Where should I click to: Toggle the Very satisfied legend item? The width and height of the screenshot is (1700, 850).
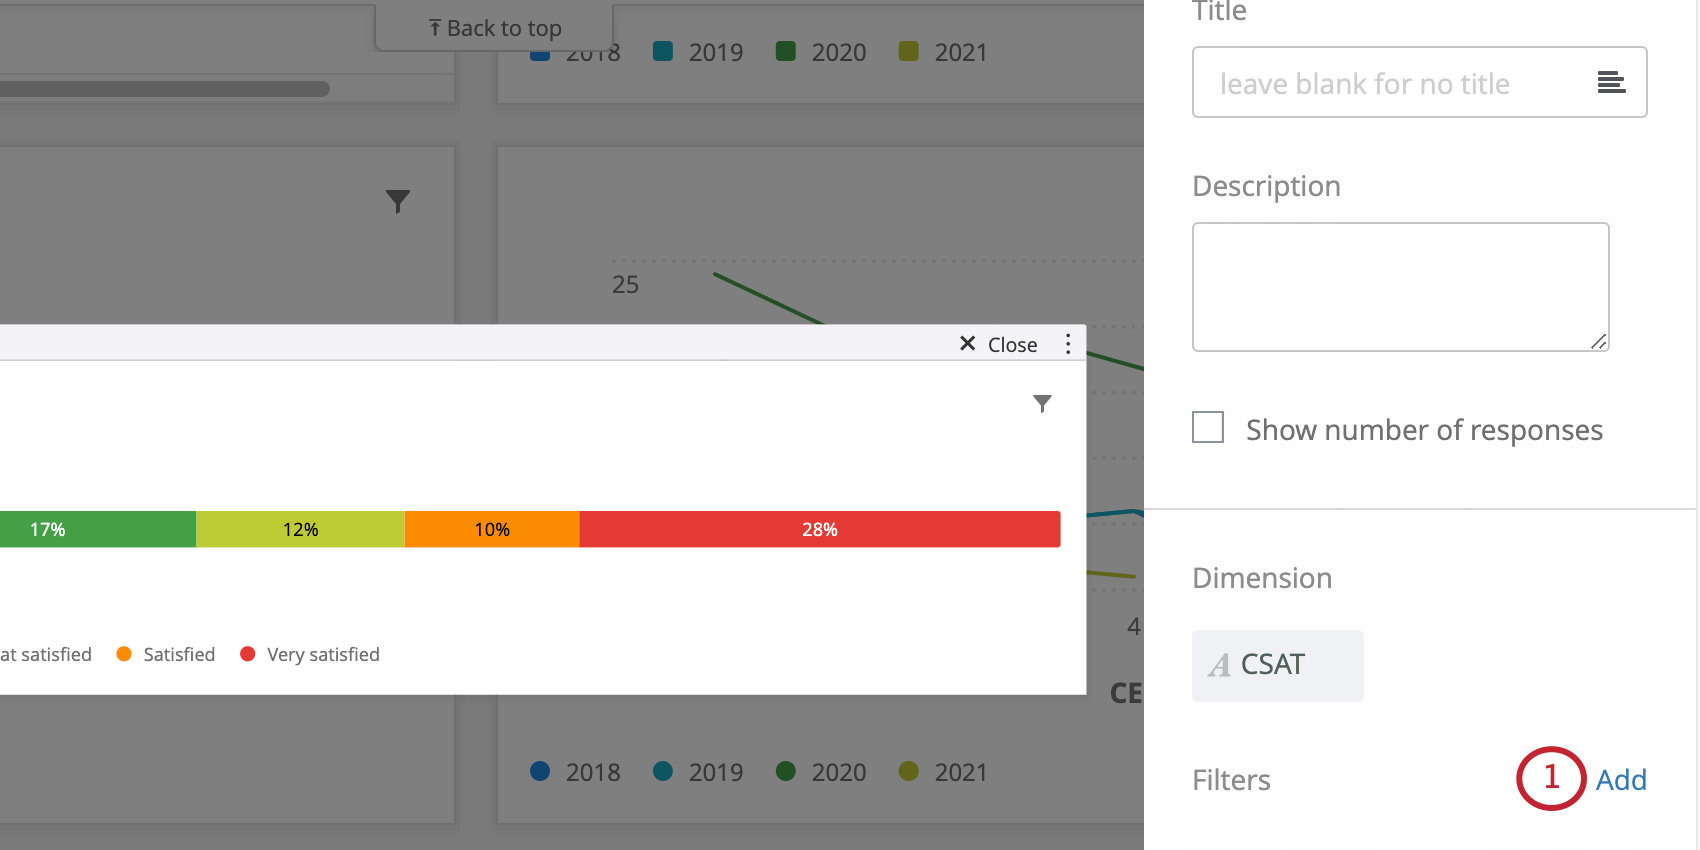pos(310,654)
